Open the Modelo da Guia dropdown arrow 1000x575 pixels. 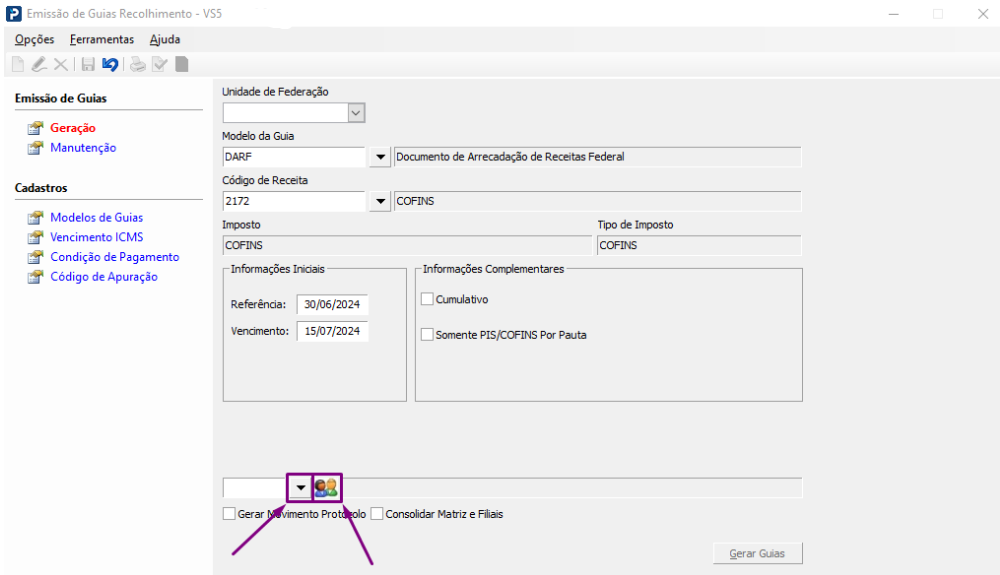(x=380, y=157)
